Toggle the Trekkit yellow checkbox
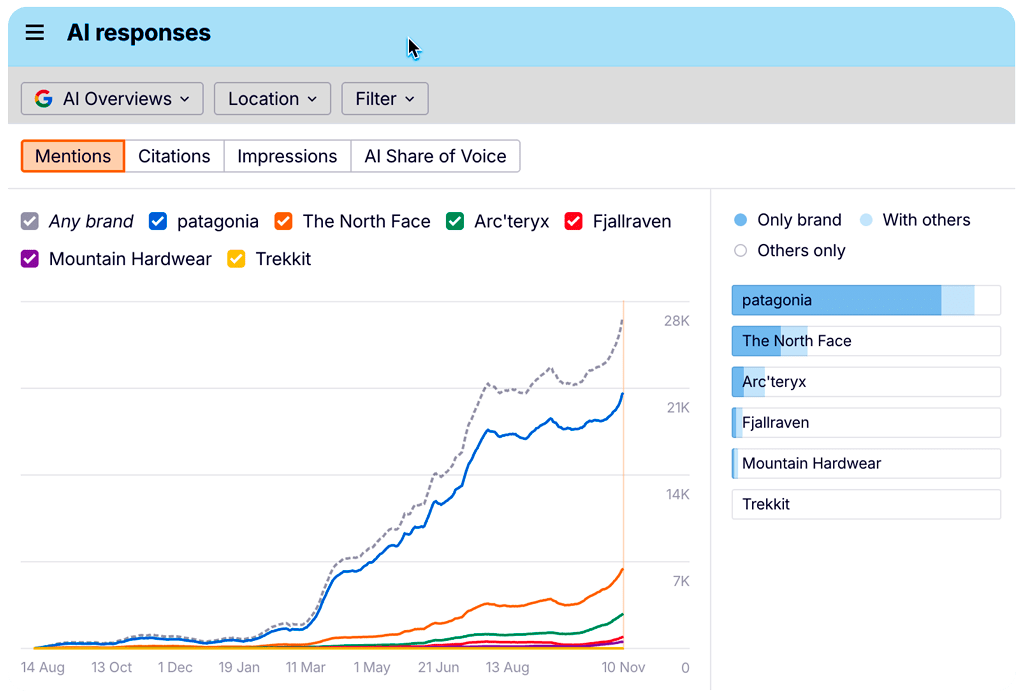Screen dimensions: 1024x698 (x=236, y=259)
